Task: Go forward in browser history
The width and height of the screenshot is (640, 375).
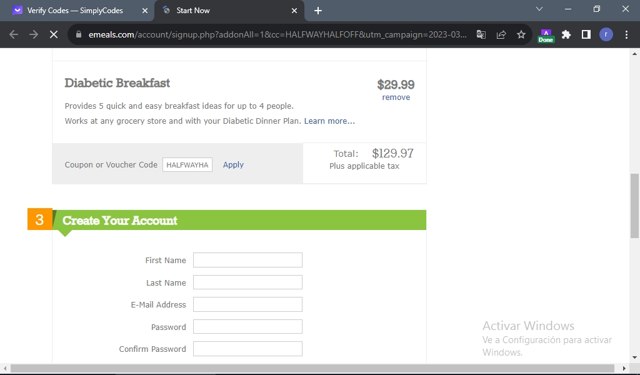Action: [x=34, y=35]
